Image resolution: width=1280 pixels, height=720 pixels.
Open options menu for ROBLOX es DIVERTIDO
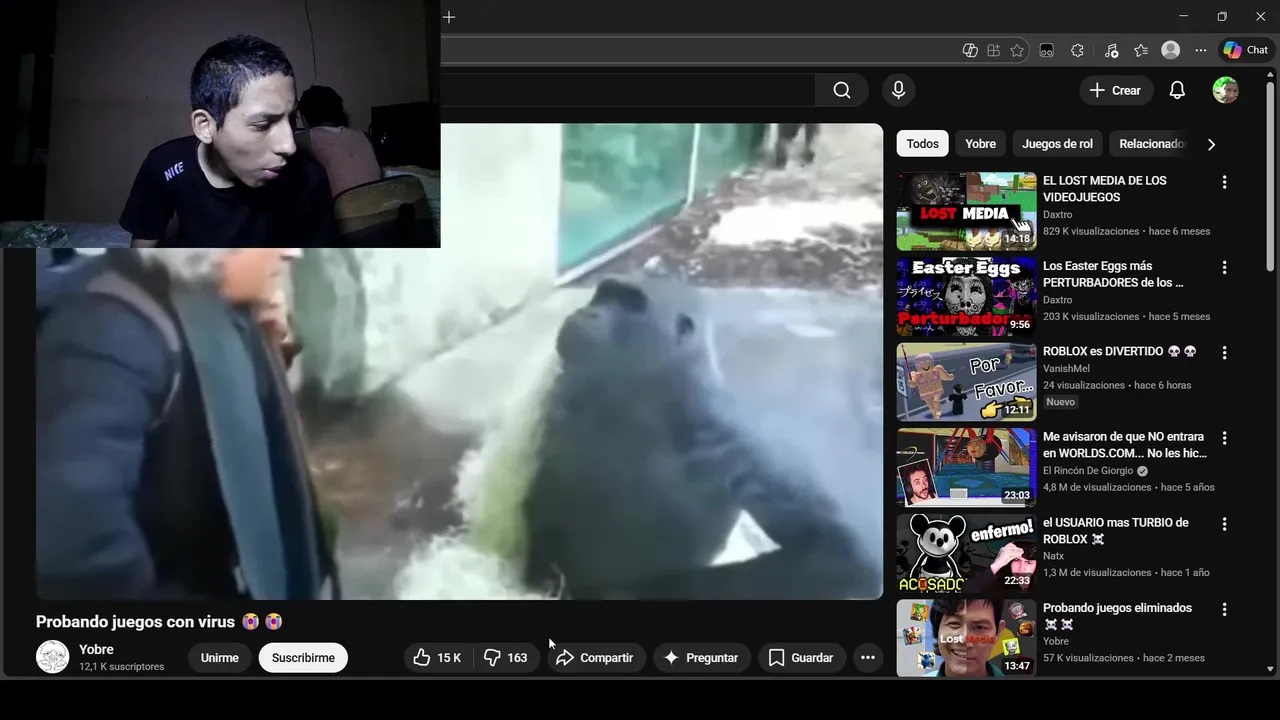tap(1224, 353)
